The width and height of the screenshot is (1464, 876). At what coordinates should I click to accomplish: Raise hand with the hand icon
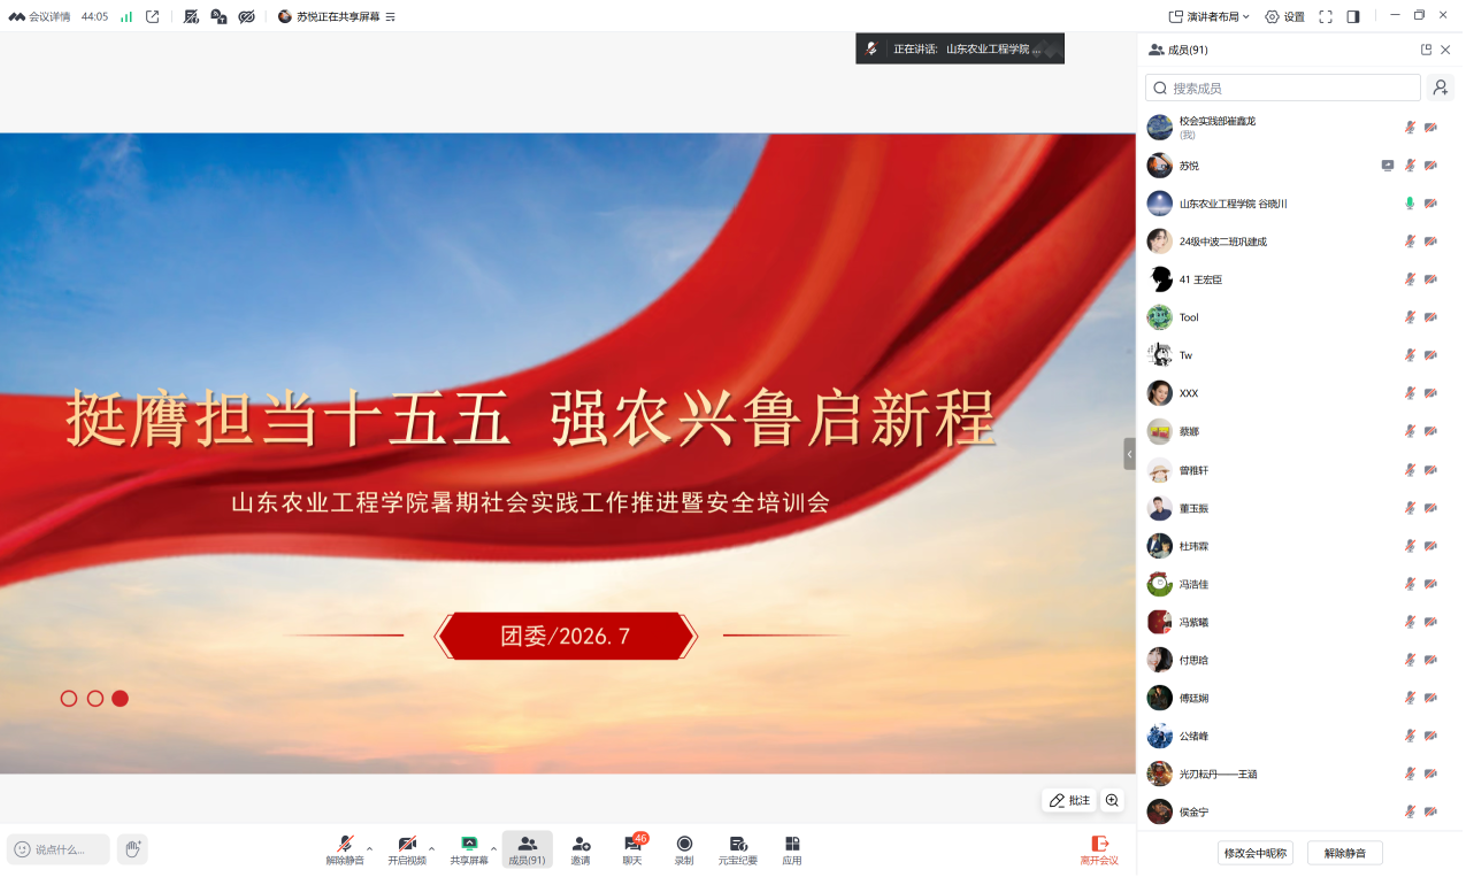(132, 849)
